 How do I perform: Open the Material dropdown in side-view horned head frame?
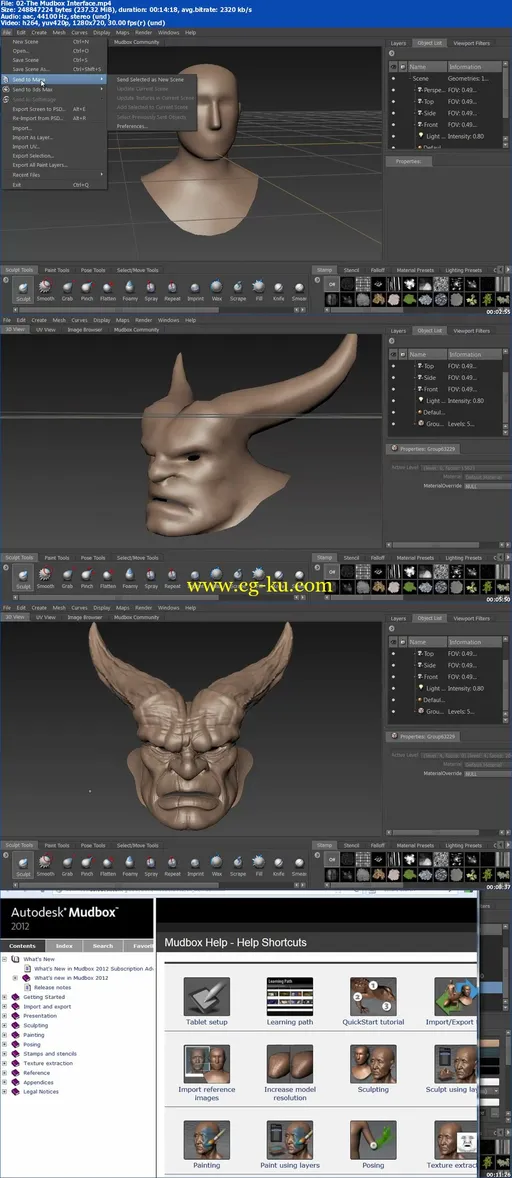[486, 476]
